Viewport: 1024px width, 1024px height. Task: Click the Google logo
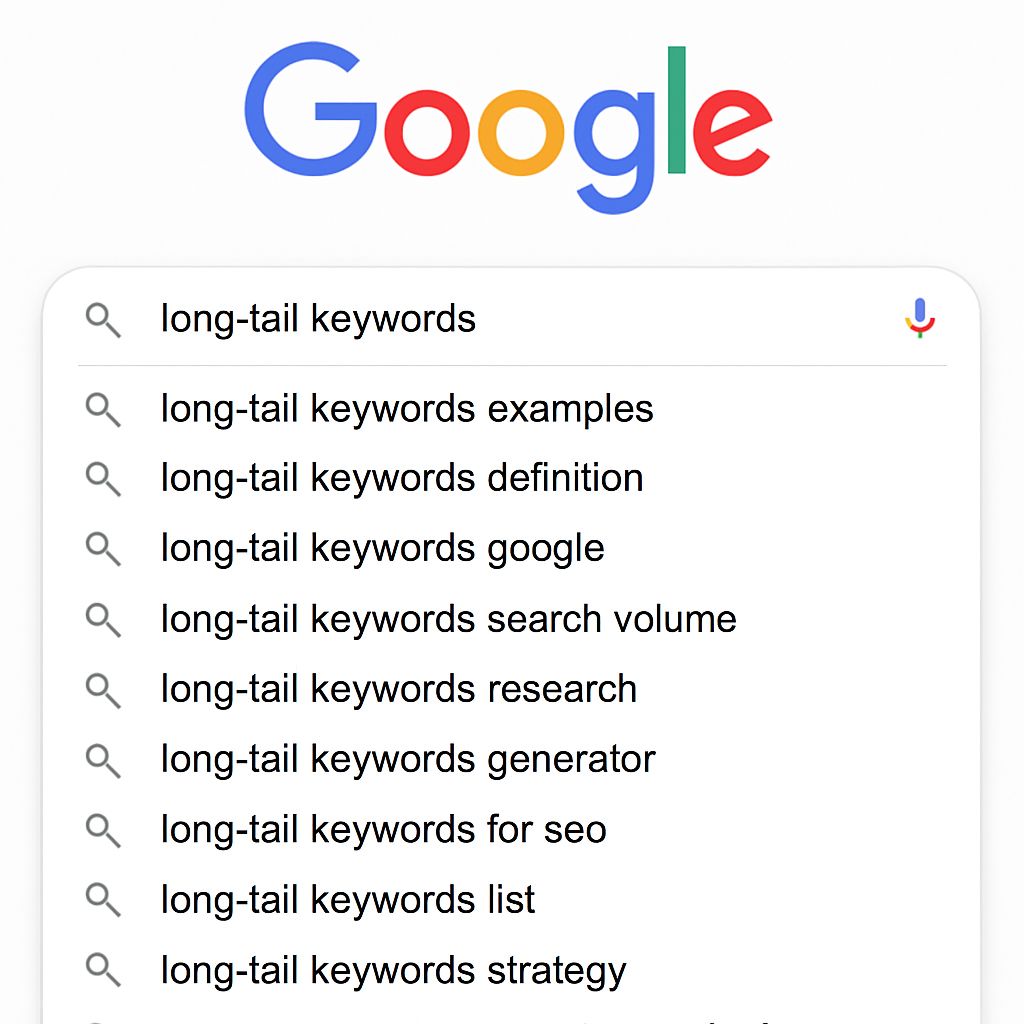[x=512, y=122]
